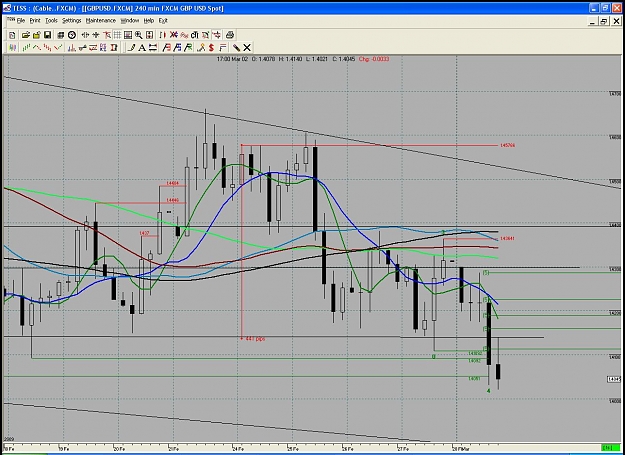The width and height of the screenshot is (625, 455).
Task: Click the red 1437 level label
Action: click(144, 233)
